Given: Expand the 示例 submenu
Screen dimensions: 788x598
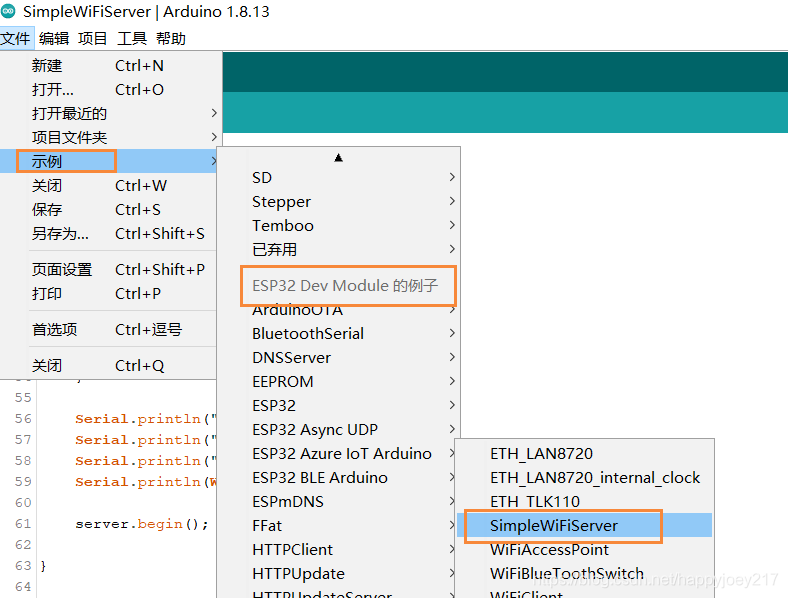Looking at the screenshot, I should point(110,161).
